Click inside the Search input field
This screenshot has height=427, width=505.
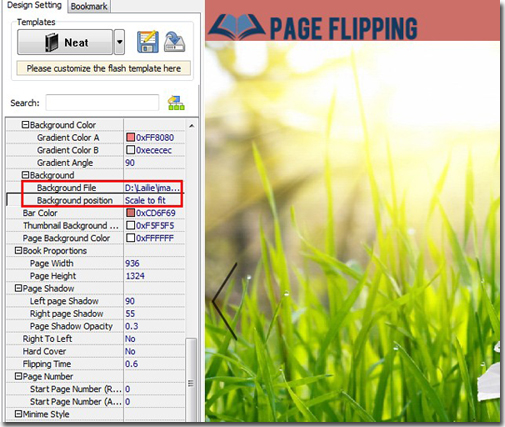[102, 102]
